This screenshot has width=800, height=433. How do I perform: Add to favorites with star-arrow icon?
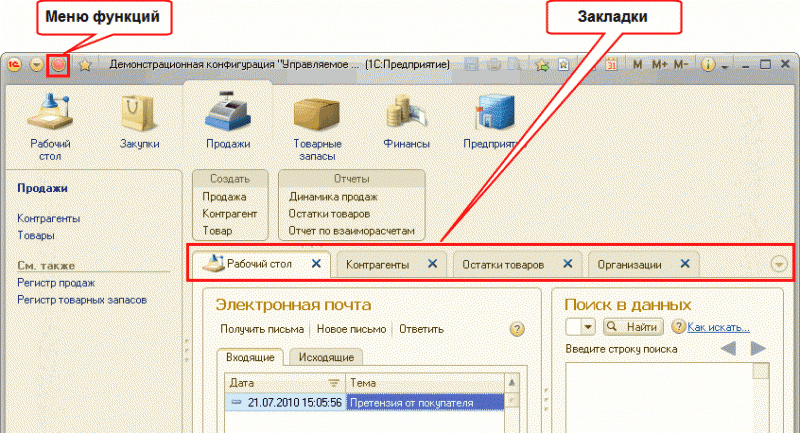(x=542, y=65)
